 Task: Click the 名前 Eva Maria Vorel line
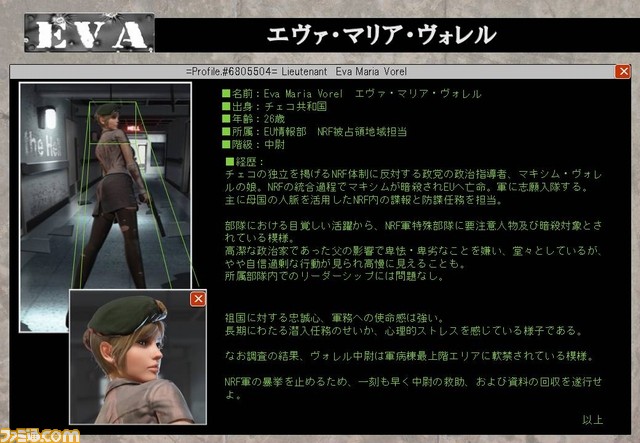[x=352, y=94]
